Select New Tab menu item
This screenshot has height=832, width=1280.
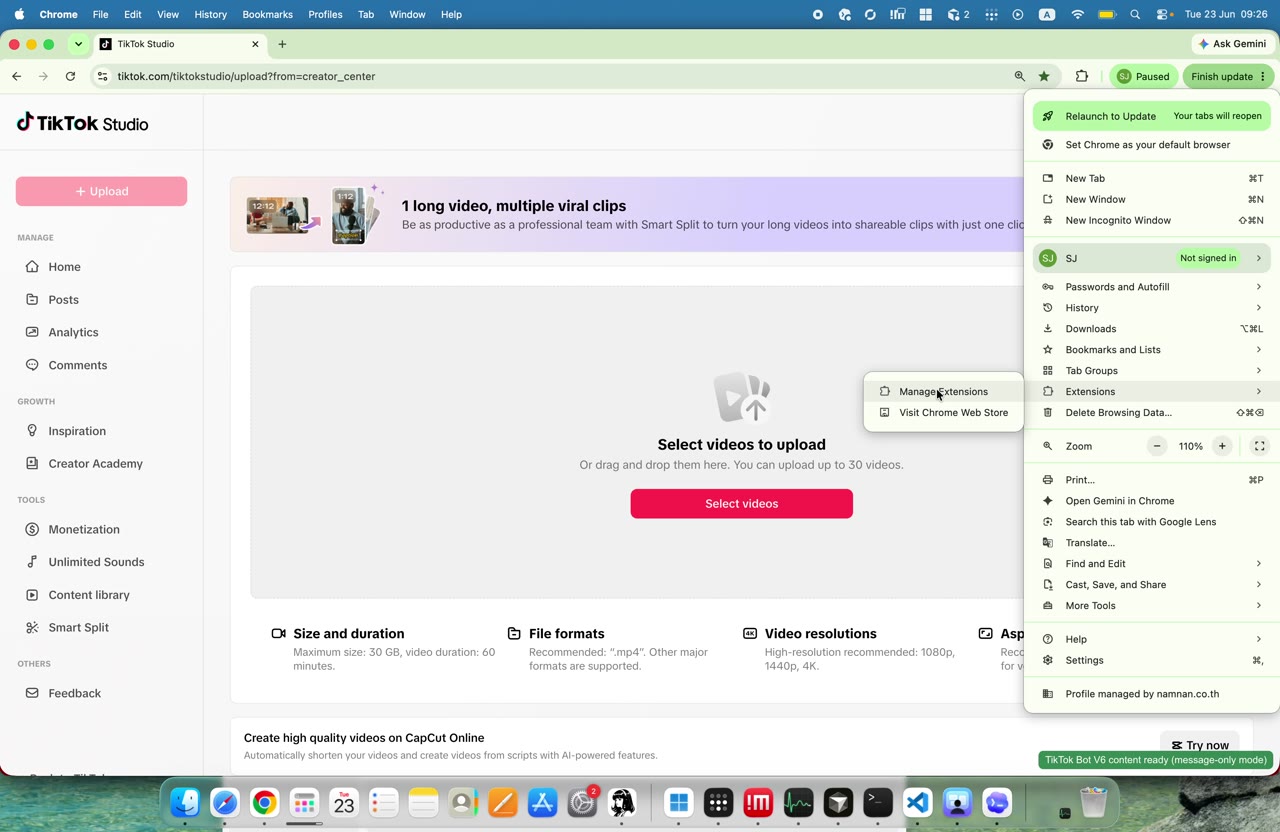[x=1152, y=178]
